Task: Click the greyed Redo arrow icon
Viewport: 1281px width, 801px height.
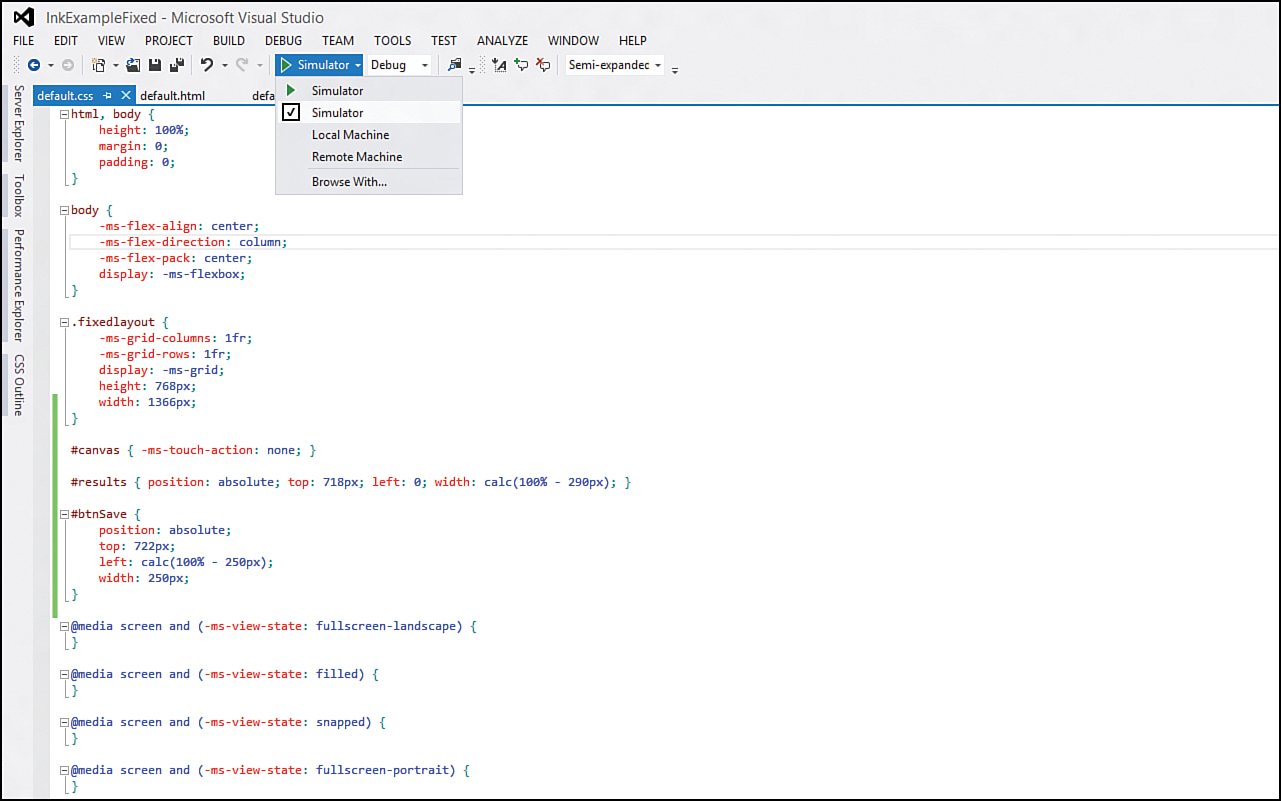Action: [241, 65]
